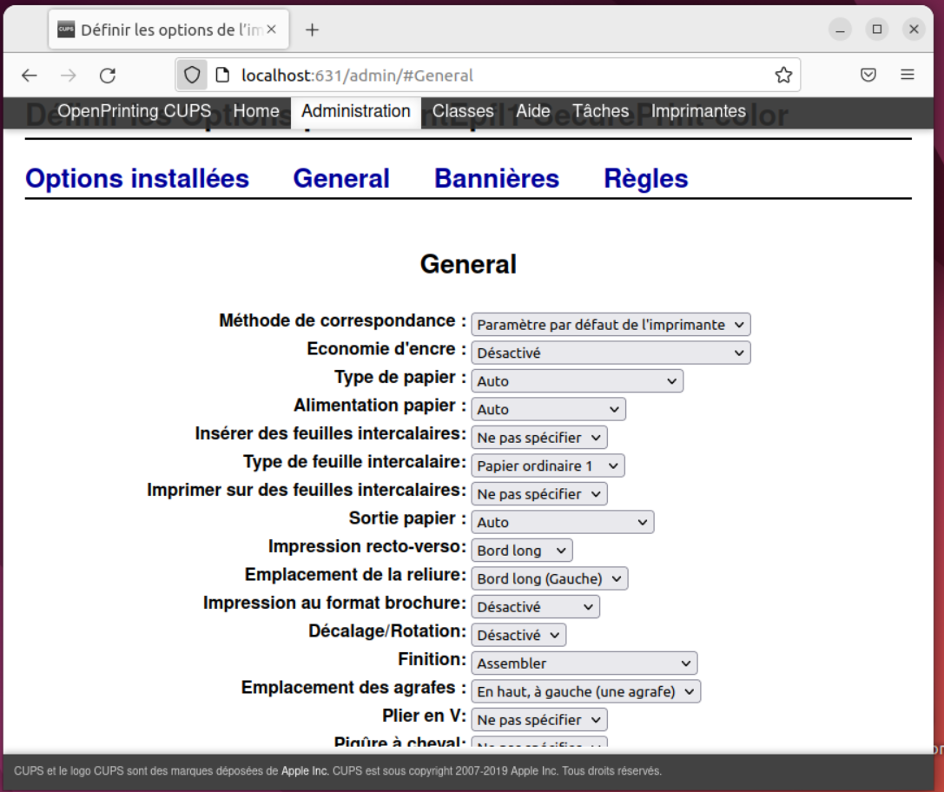Screen dimensions: 945x793
Task: Open the Tâches menu item
Action: pos(600,111)
